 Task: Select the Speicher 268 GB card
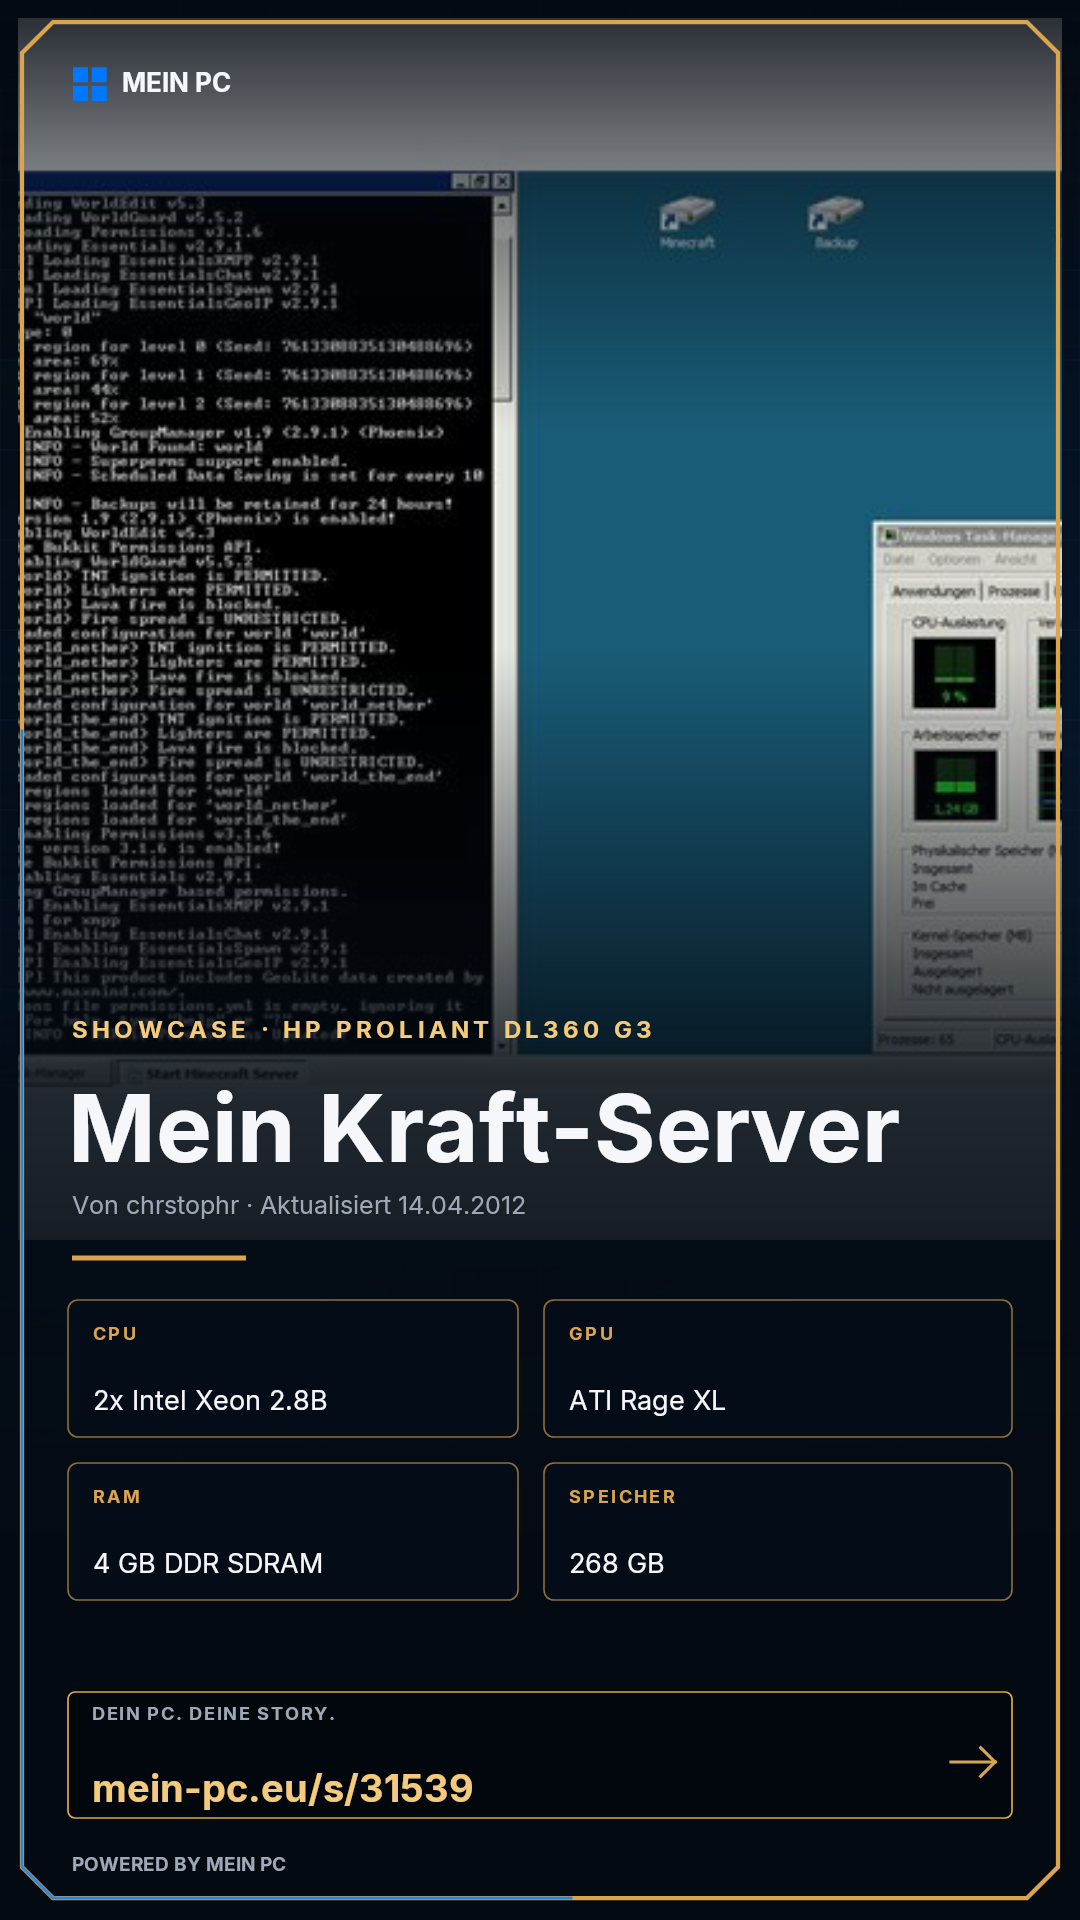click(778, 1531)
